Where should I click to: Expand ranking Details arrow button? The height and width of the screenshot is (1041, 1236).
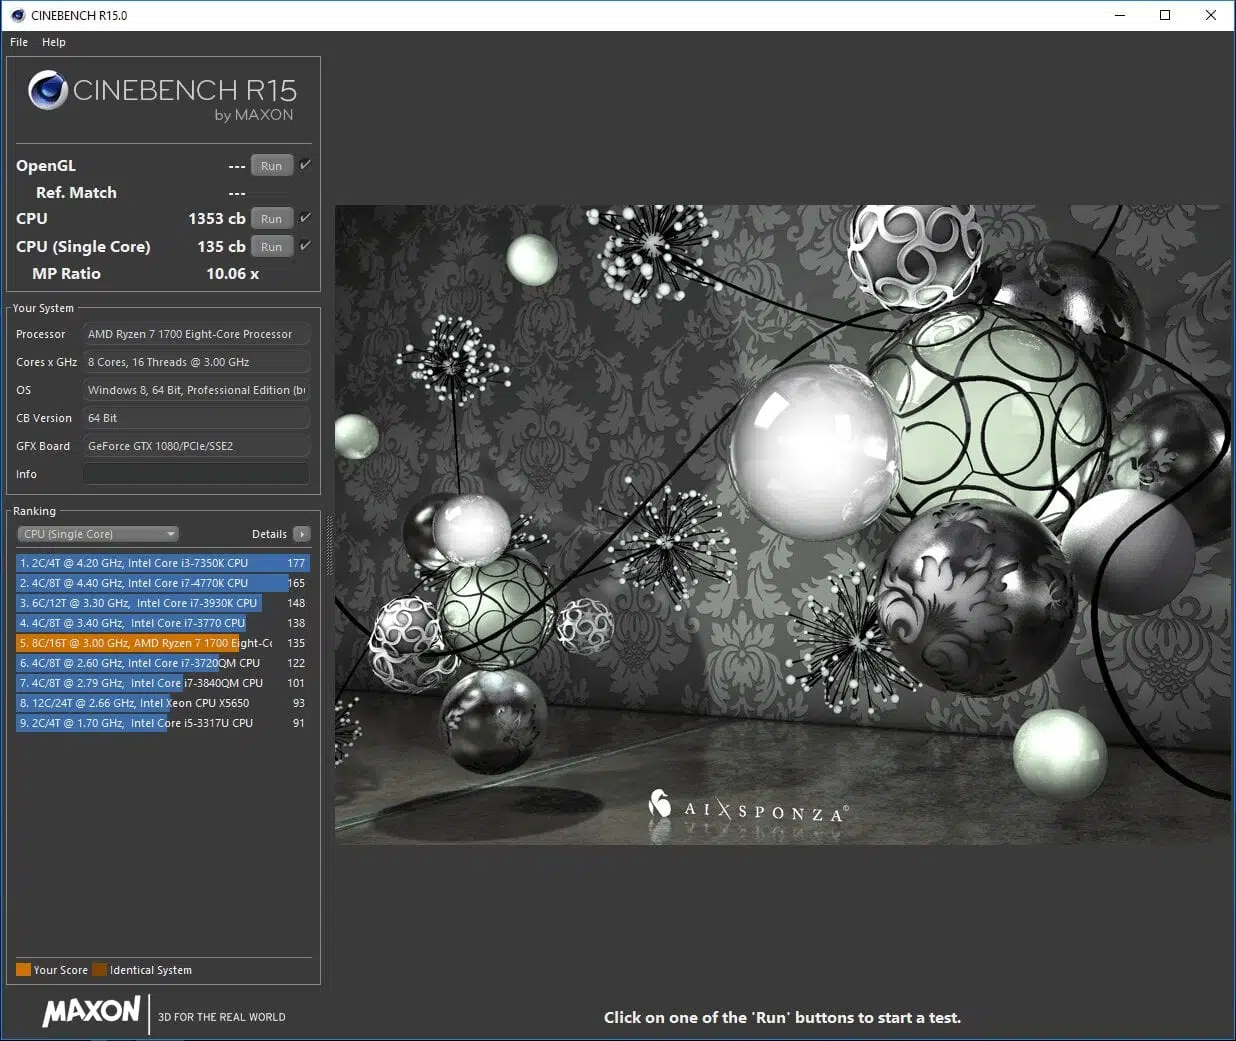[x=302, y=534]
